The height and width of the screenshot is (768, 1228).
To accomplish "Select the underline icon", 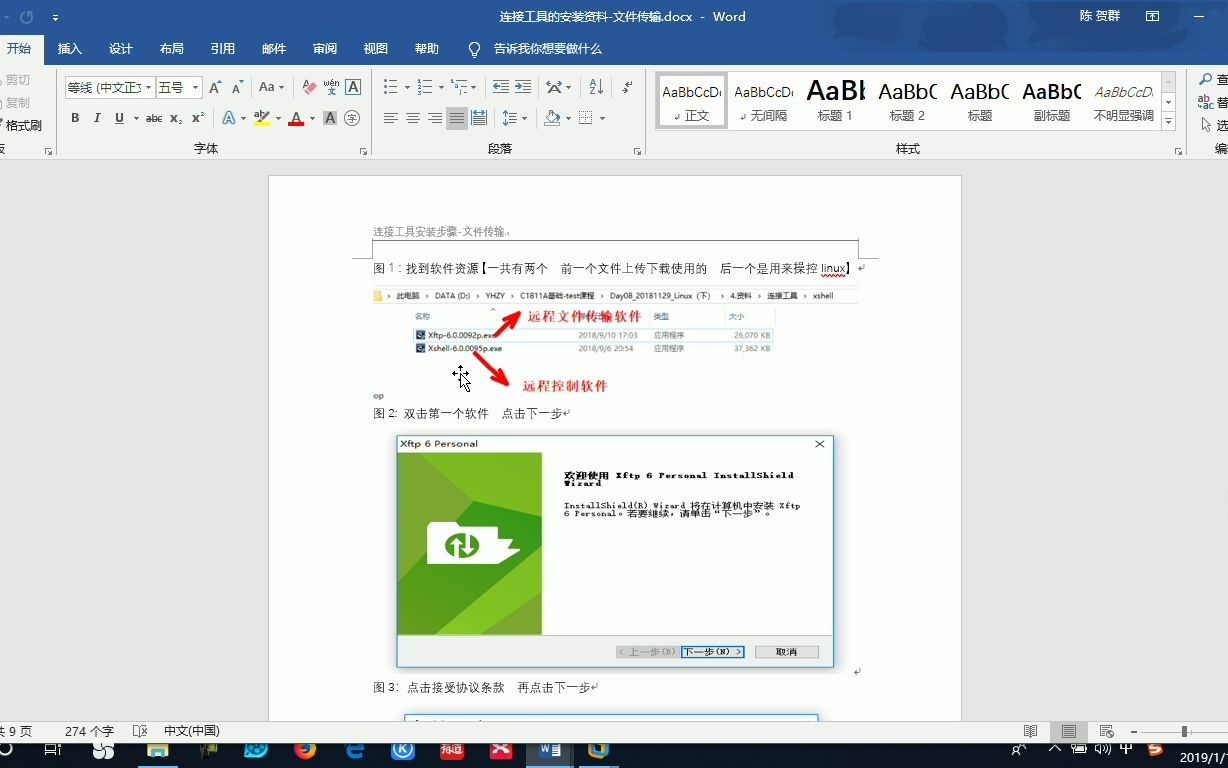I will tap(119, 118).
